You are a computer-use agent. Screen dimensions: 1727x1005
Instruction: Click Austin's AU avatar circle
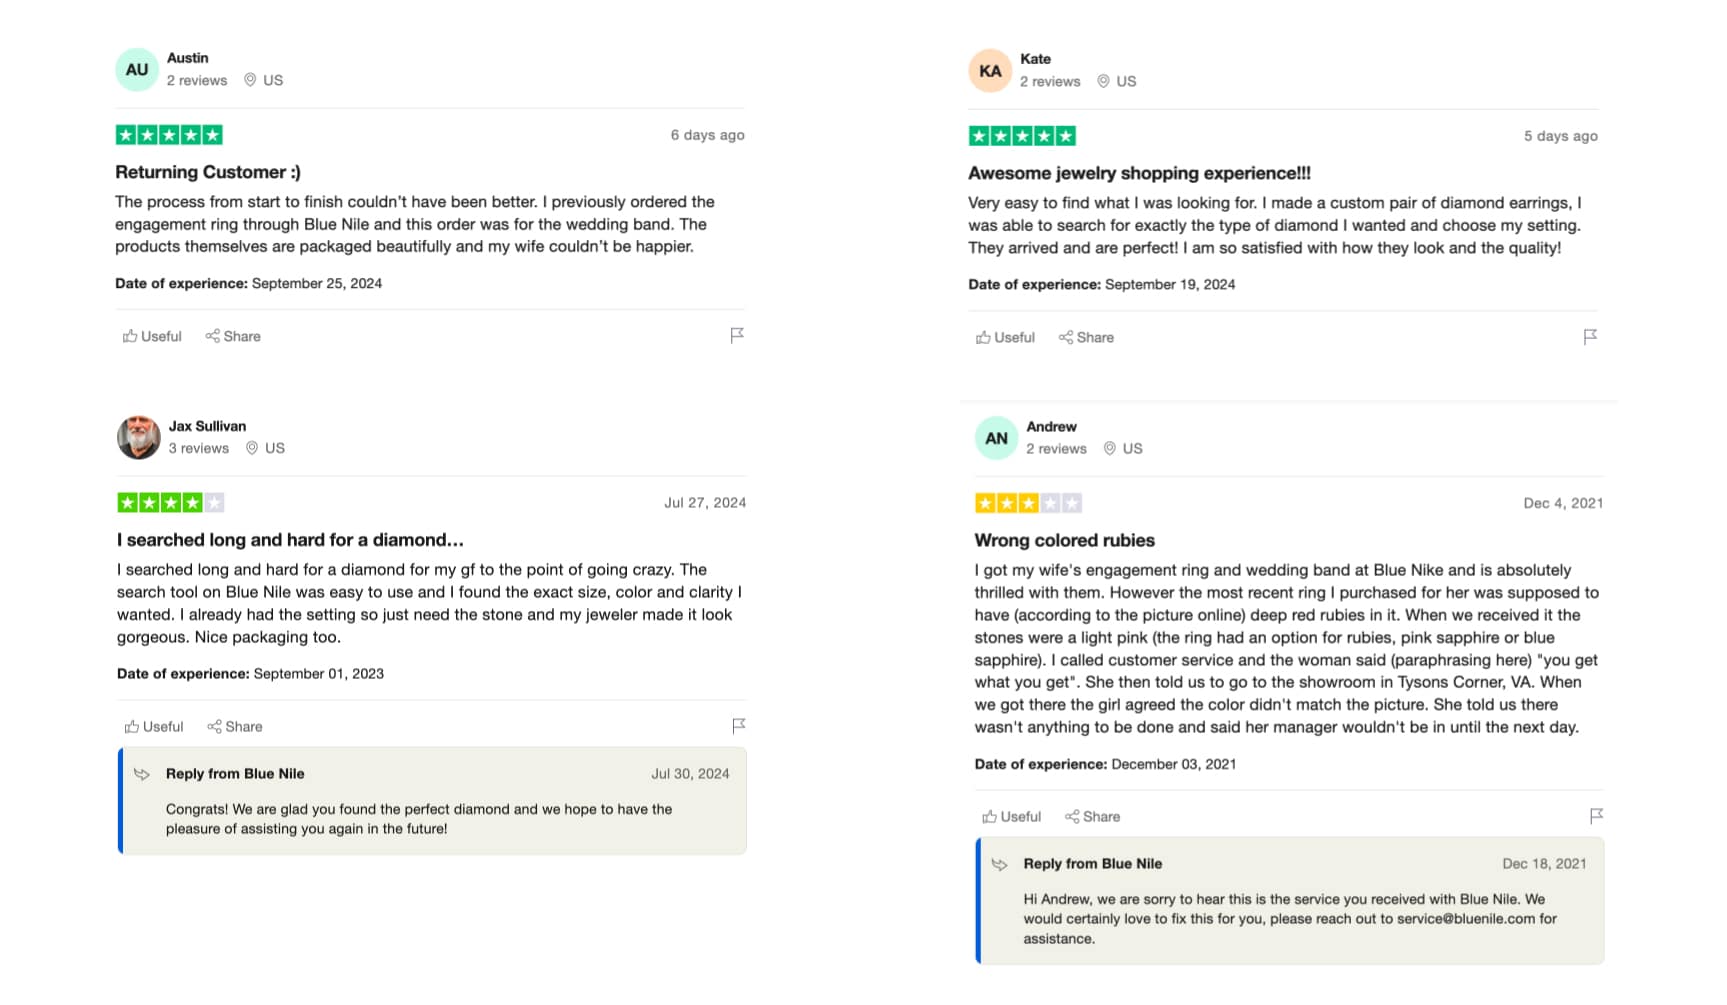pos(137,69)
